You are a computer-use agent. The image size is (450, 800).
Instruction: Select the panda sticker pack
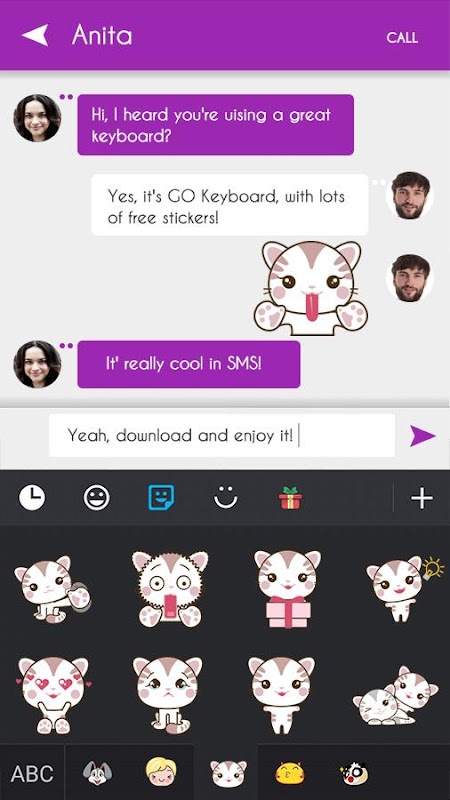point(354,773)
